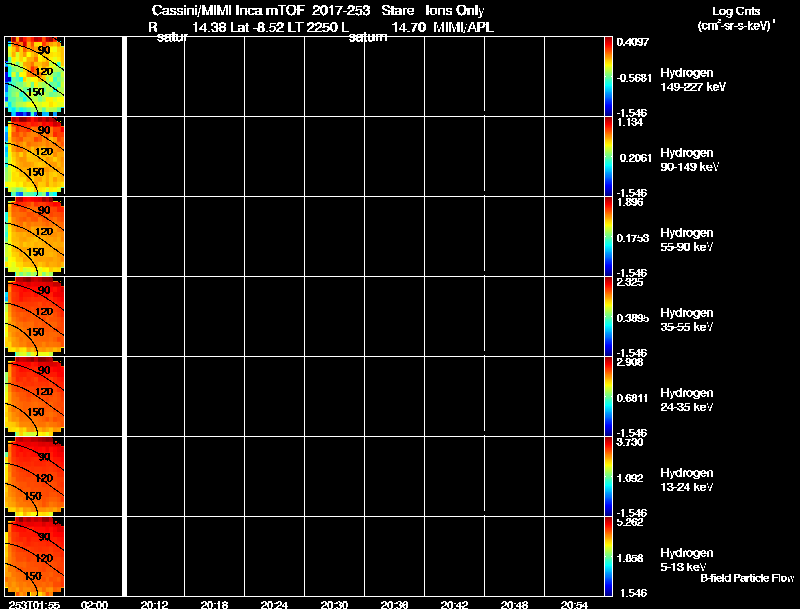Click the 20:30 time axis label
The image size is (800, 609).
pyautogui.click(x=334, y=604)
